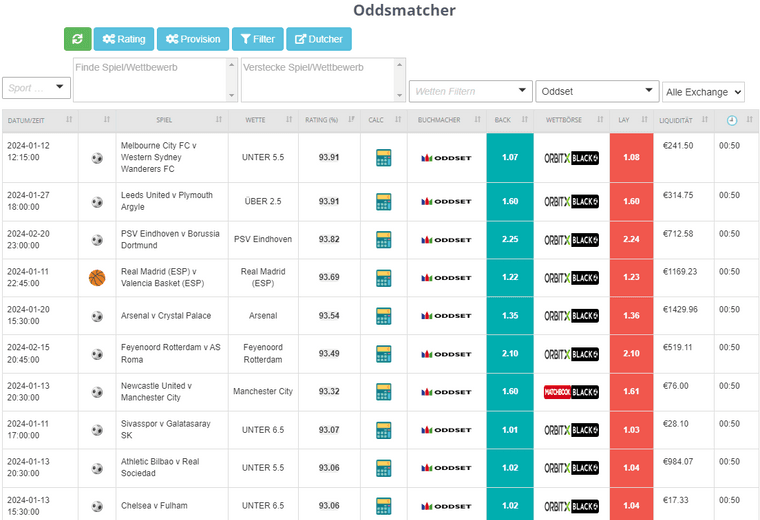Click back odds 2.25 for PSV Eindhoven
This screenshot has height=520, width=760.
click(510, 239)
